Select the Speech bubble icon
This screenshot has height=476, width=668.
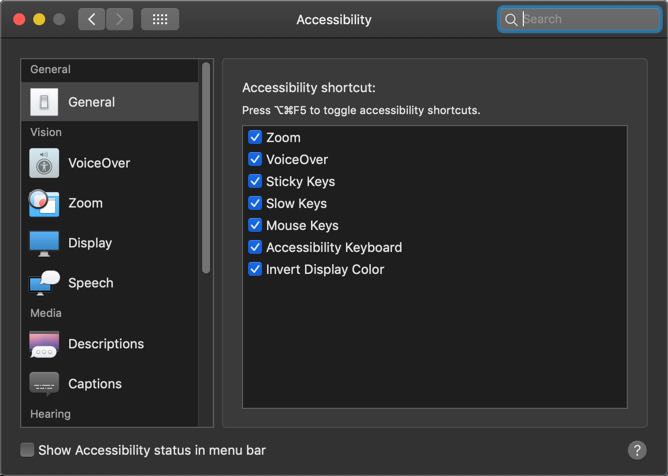44,283
